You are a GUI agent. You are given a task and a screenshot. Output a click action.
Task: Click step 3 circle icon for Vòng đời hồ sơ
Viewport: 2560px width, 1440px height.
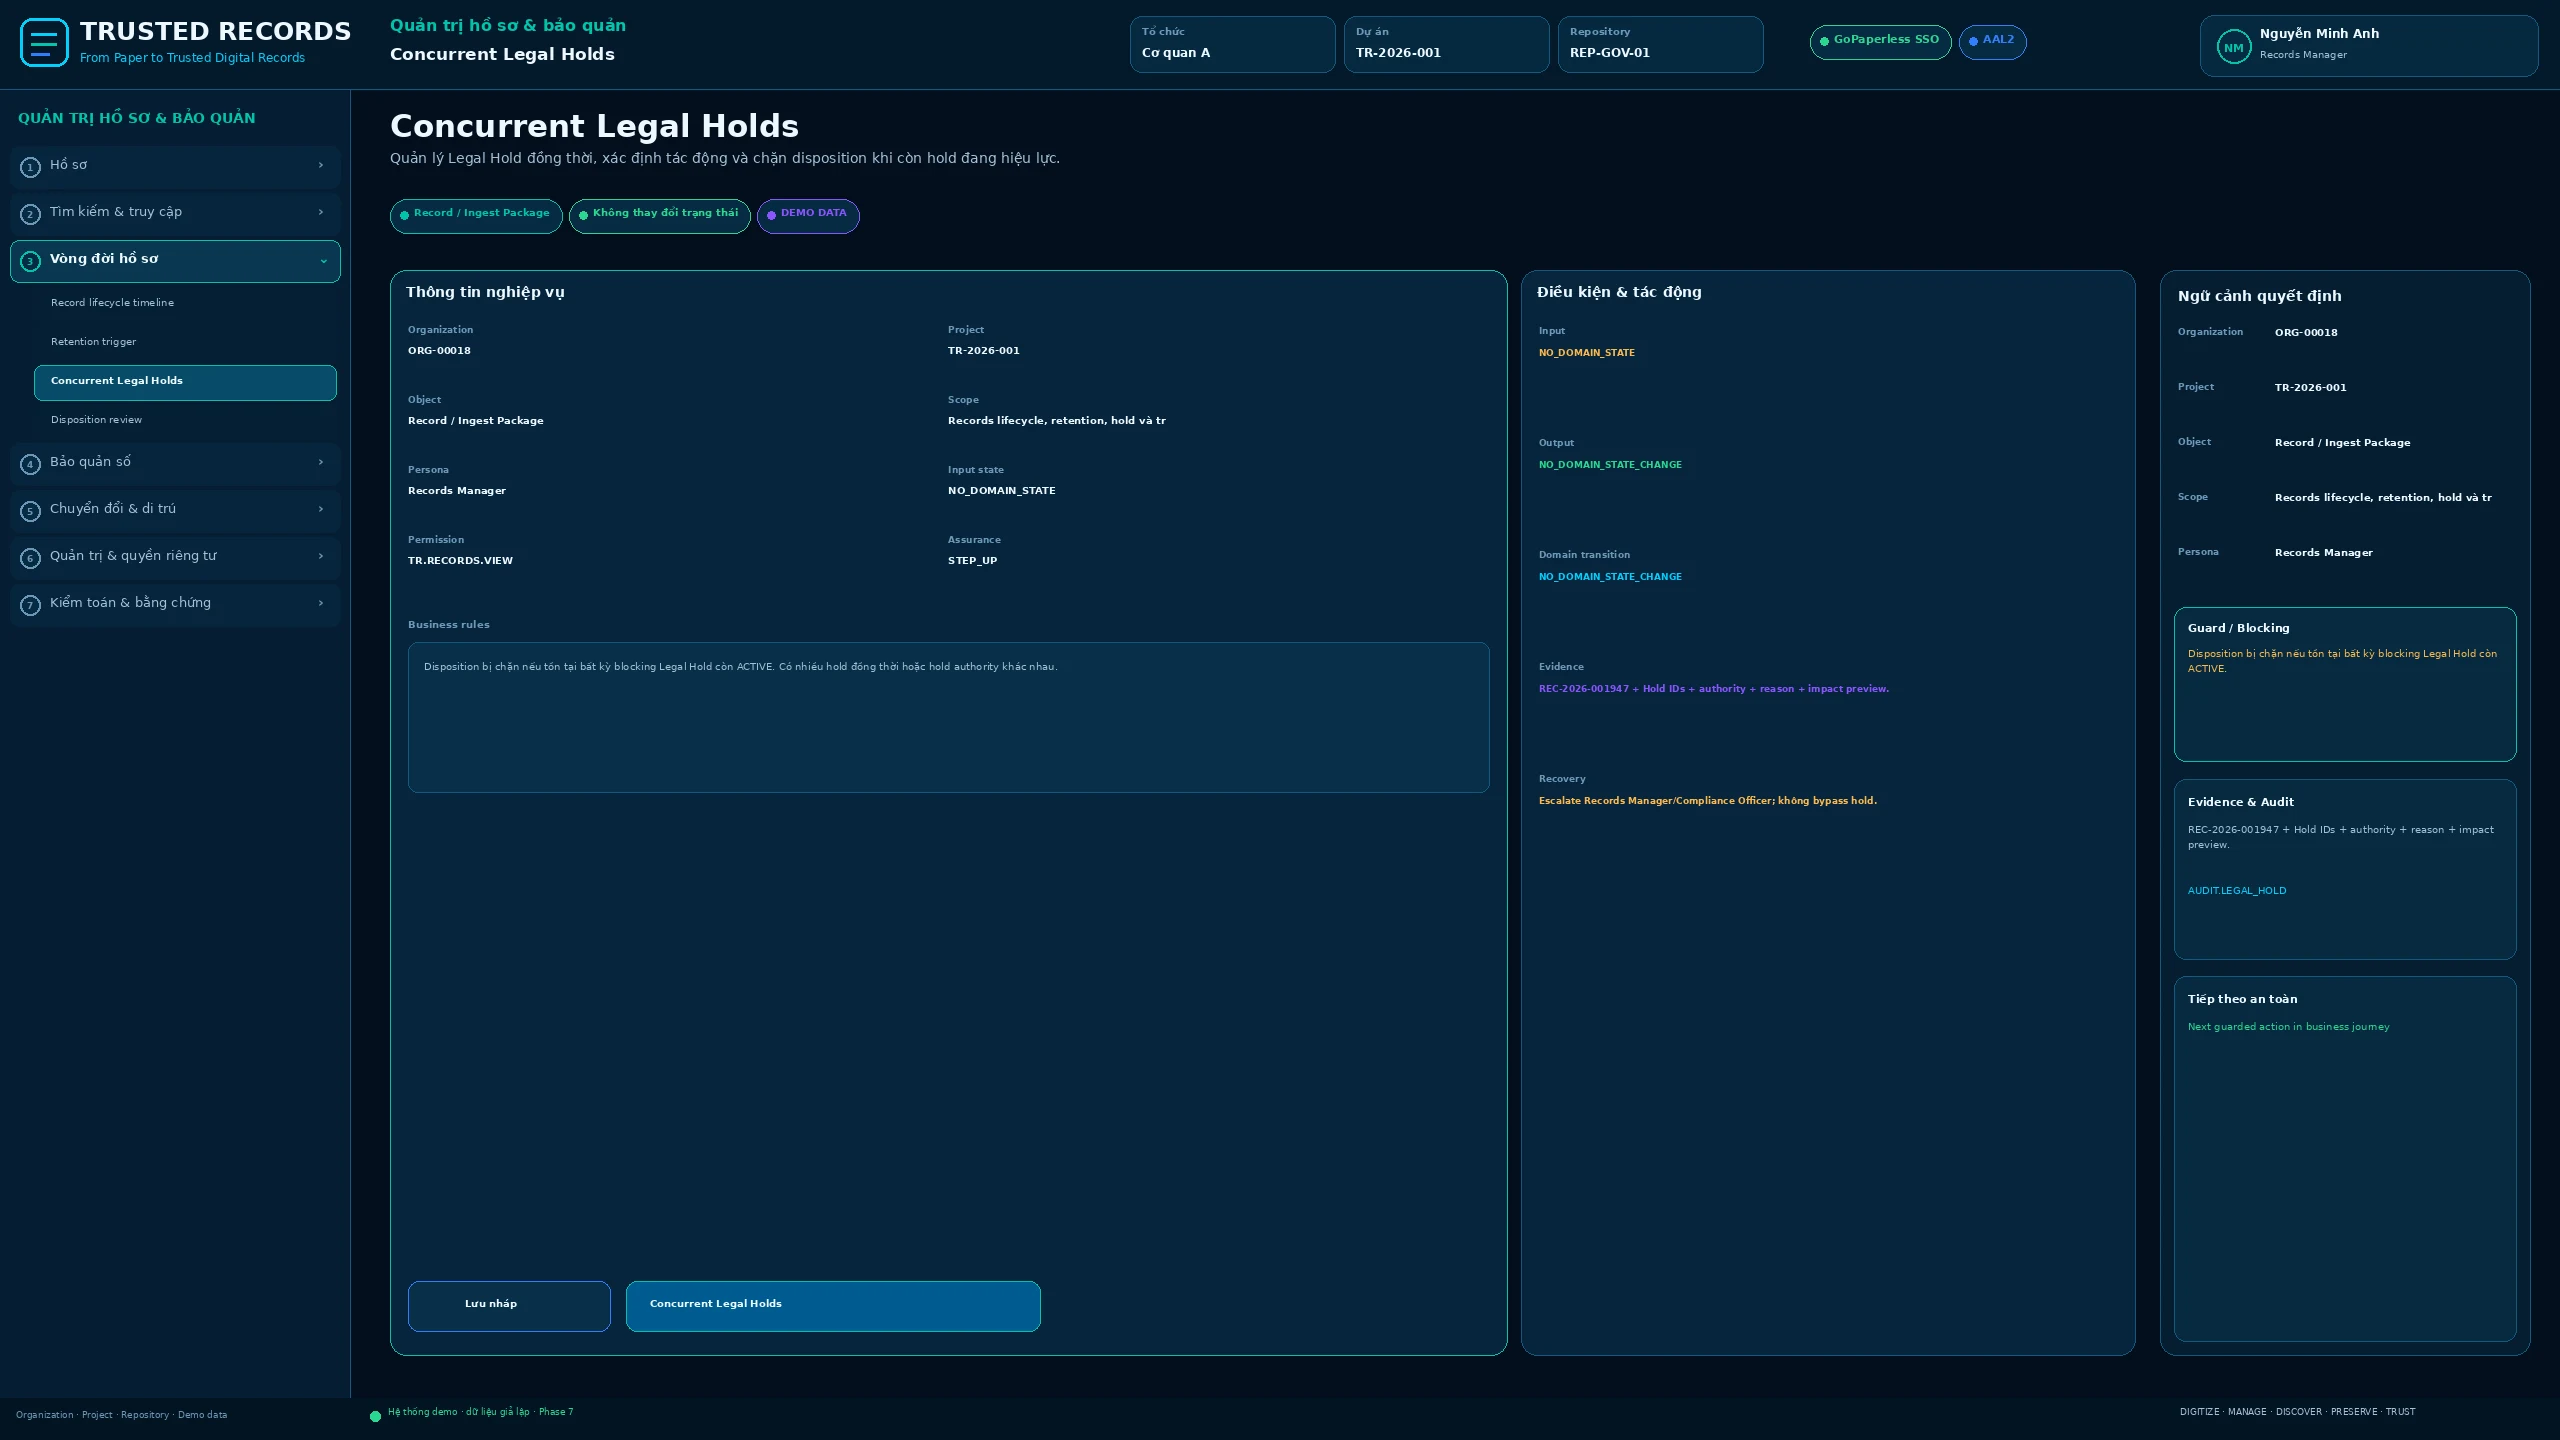tap(30, 261)
